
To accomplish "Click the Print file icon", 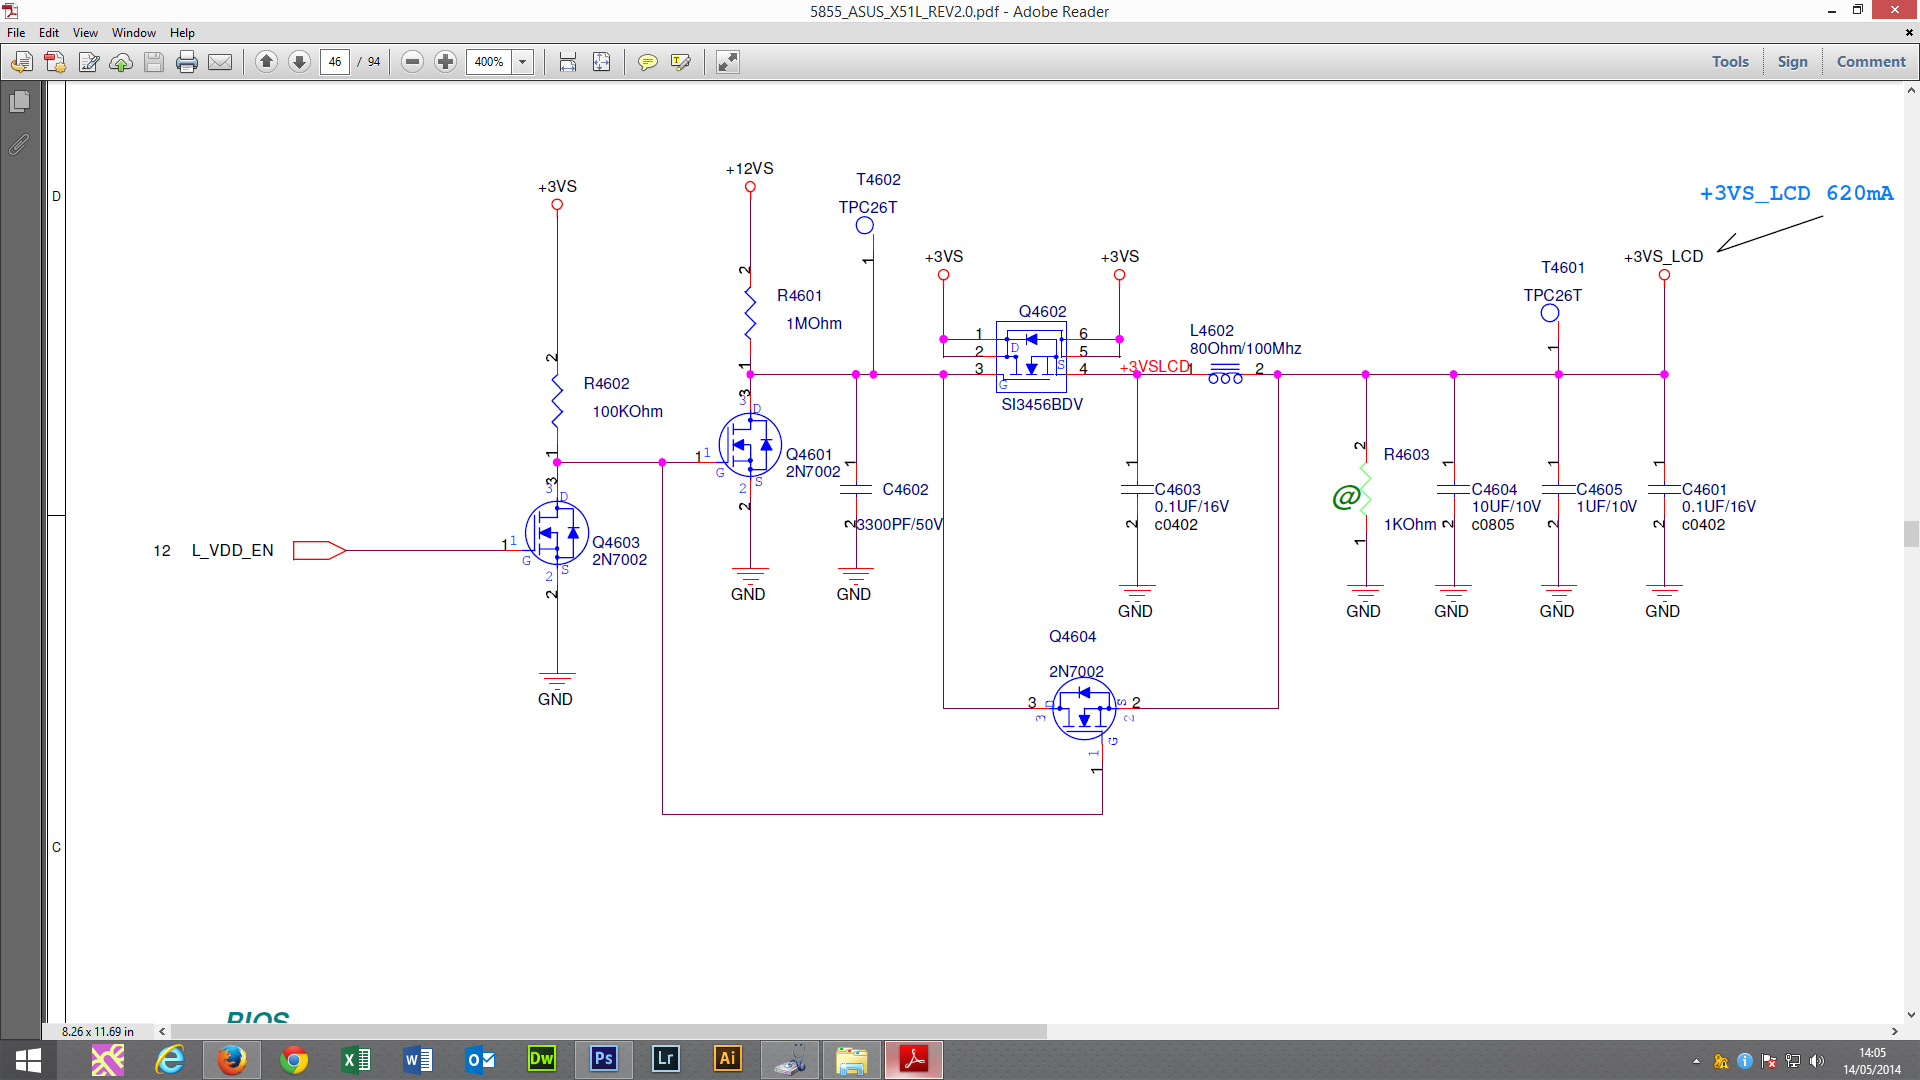I will (186, 62).
